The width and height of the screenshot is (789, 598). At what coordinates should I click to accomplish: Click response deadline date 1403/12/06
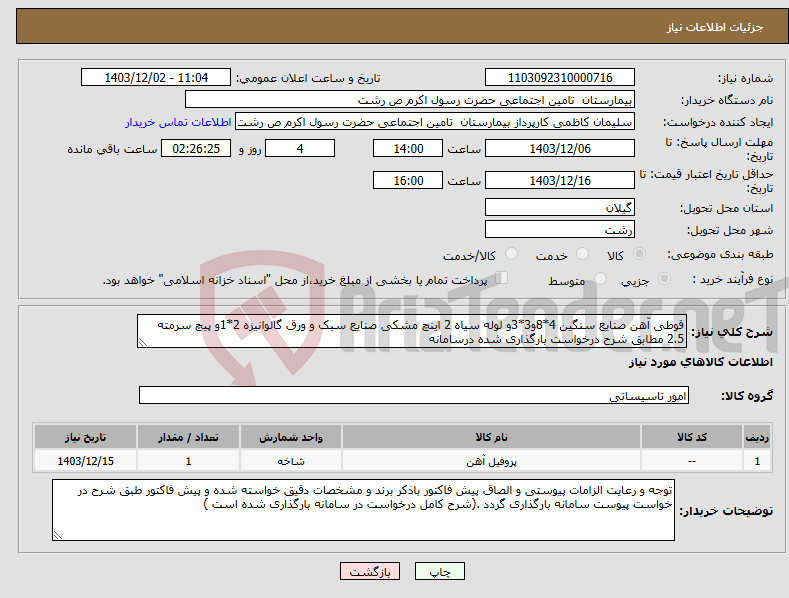560,148
